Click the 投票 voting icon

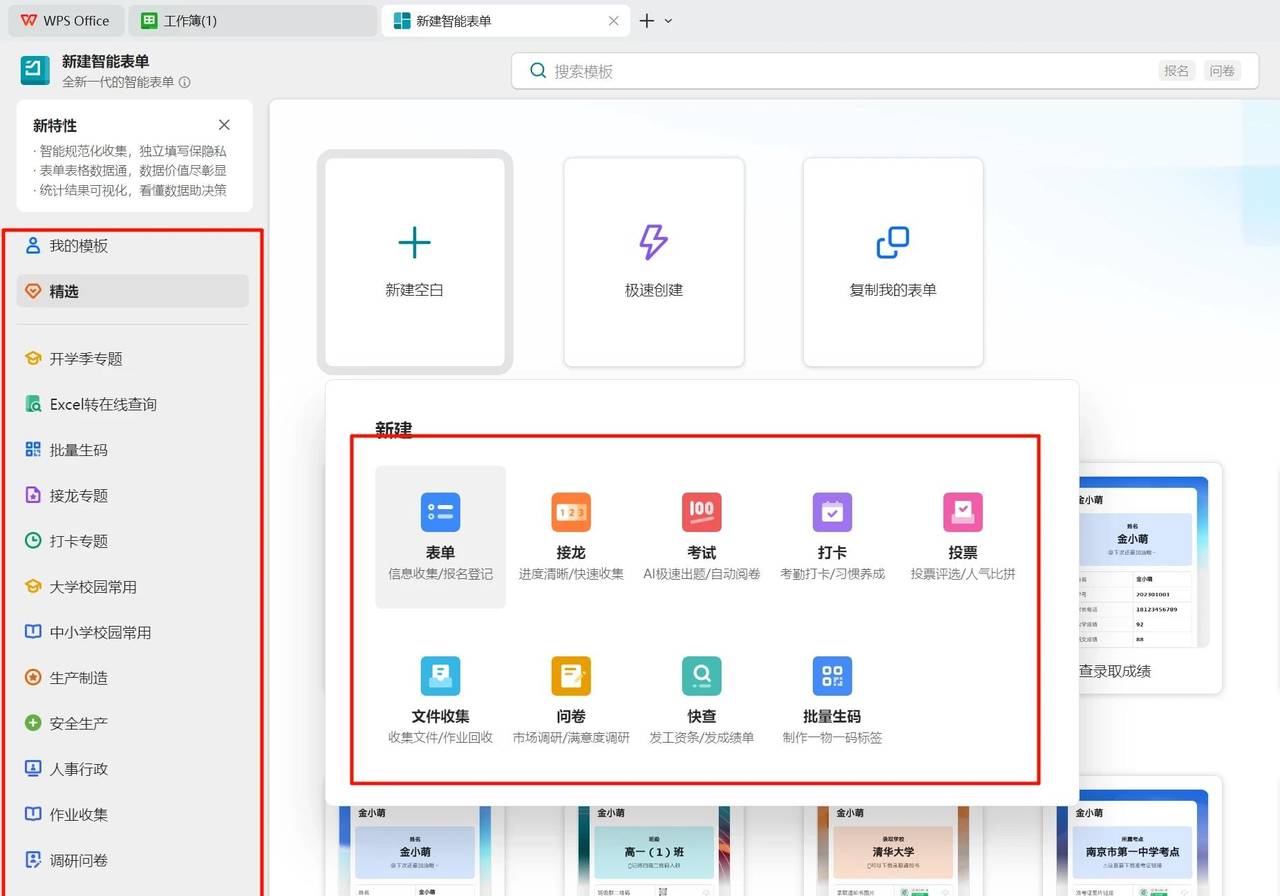coord(962,512)
